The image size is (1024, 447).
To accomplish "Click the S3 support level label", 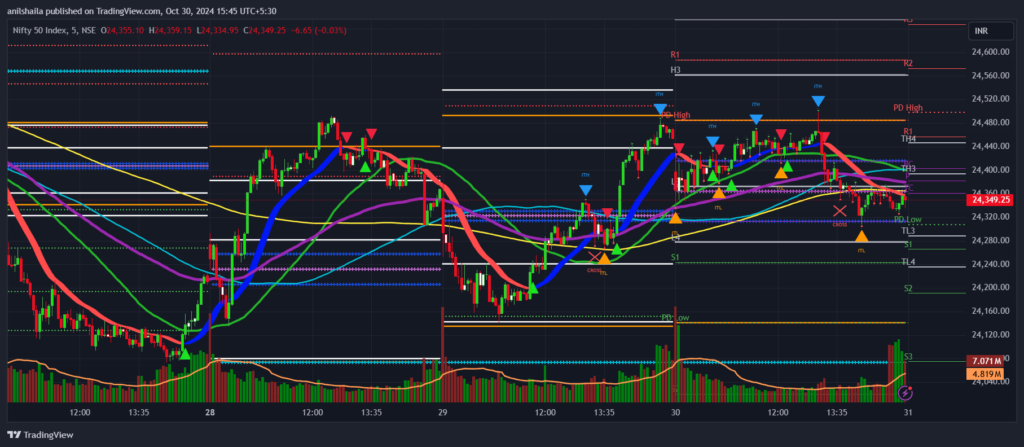I will point(908,357).
